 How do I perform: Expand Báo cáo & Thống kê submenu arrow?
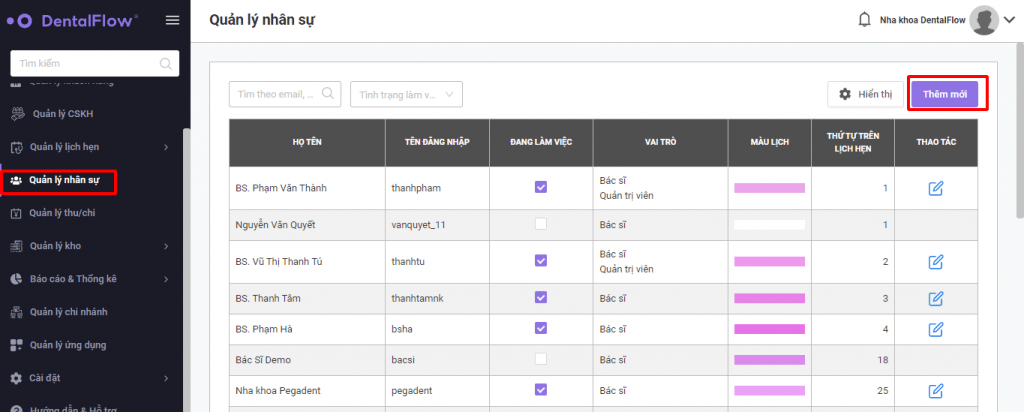click(x=166, y=279)
